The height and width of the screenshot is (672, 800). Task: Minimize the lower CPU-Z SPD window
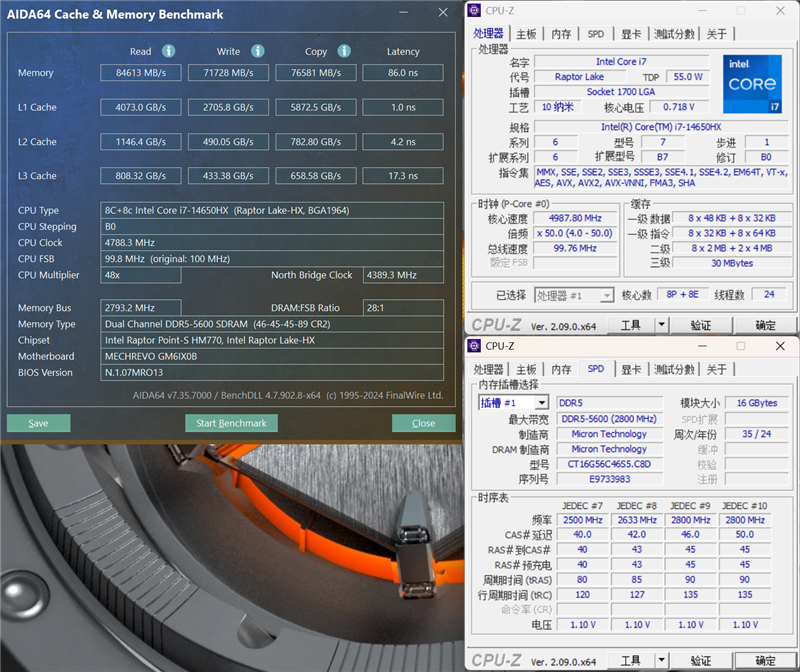pyautogui.click(x=702, y=346)
